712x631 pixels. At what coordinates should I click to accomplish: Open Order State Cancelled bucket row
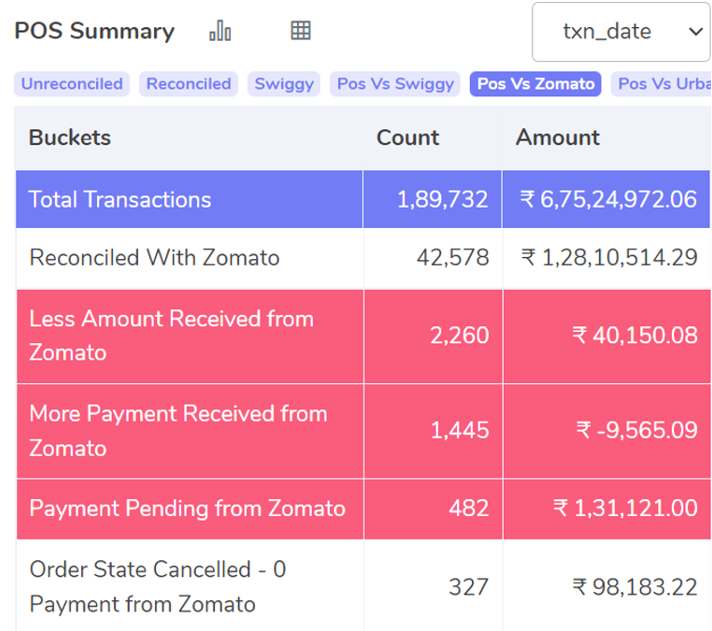click(x=363, y=586)
